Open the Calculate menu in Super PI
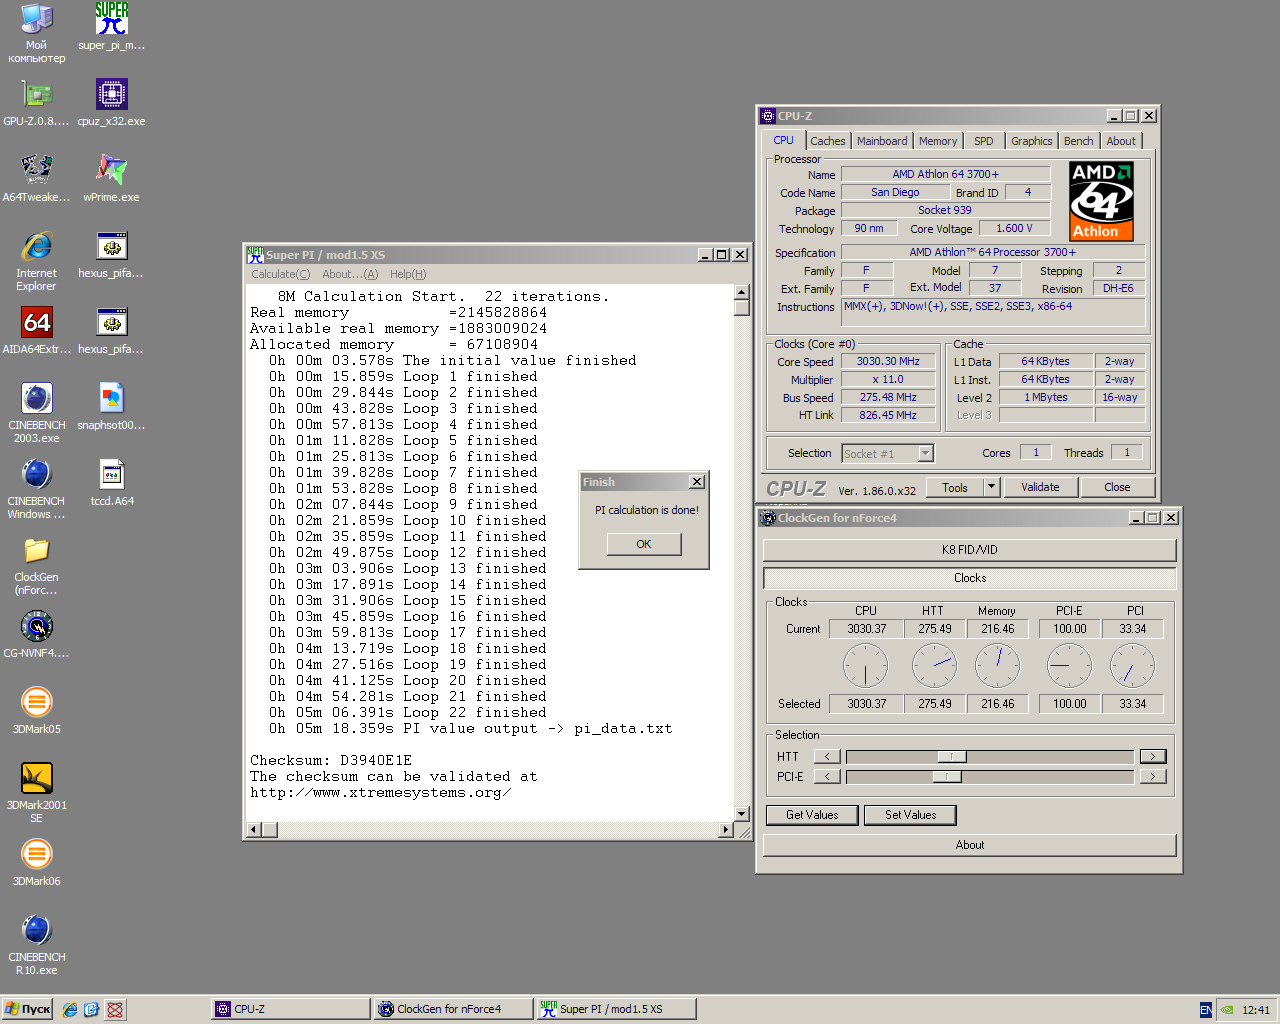 pos(280,274)
